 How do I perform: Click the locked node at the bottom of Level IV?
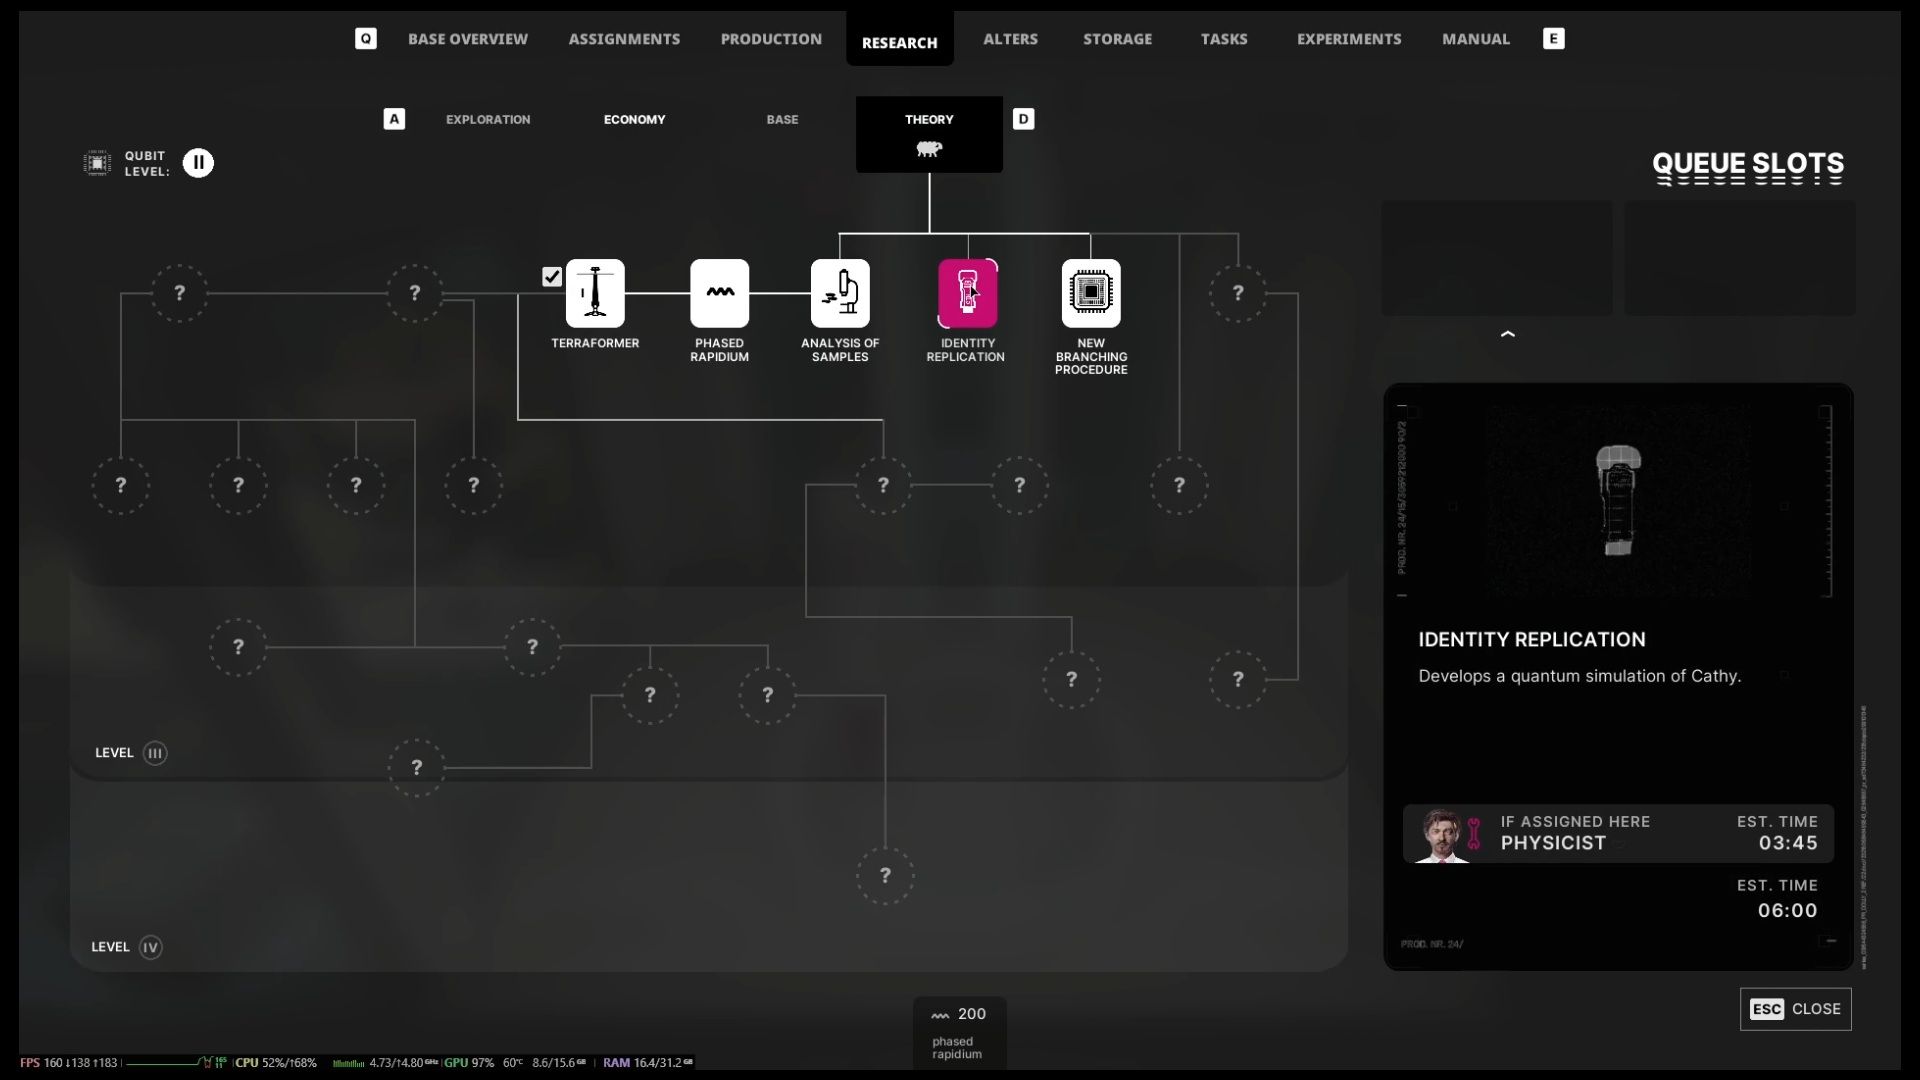(x=885, y=876)
